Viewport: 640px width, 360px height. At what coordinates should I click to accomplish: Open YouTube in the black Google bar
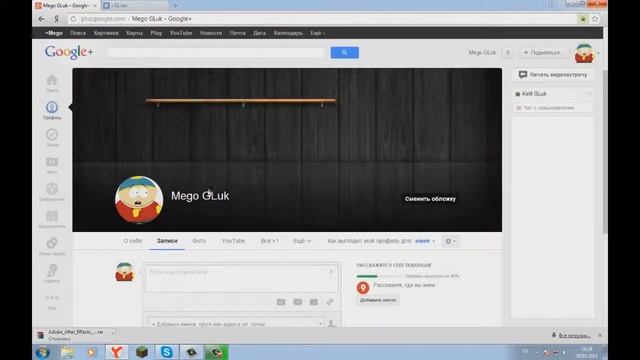coord(181,33)
